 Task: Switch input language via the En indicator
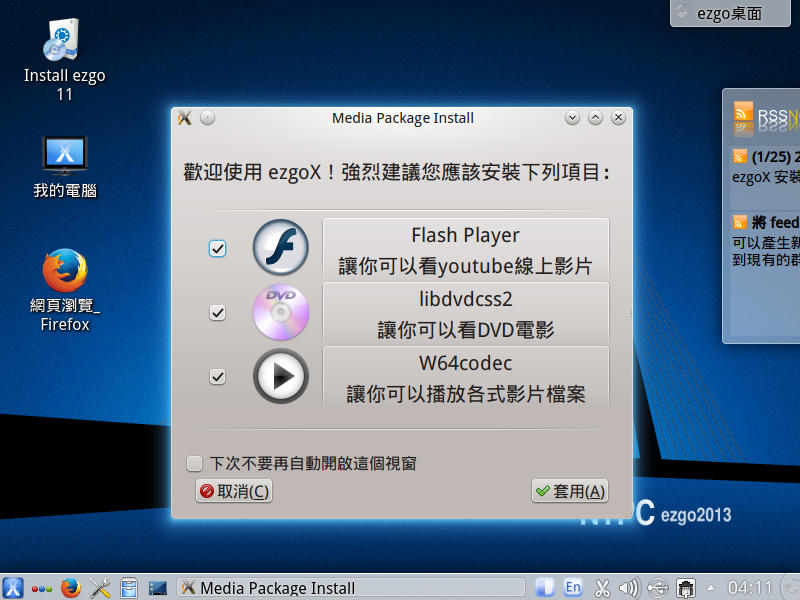[573, 588]
